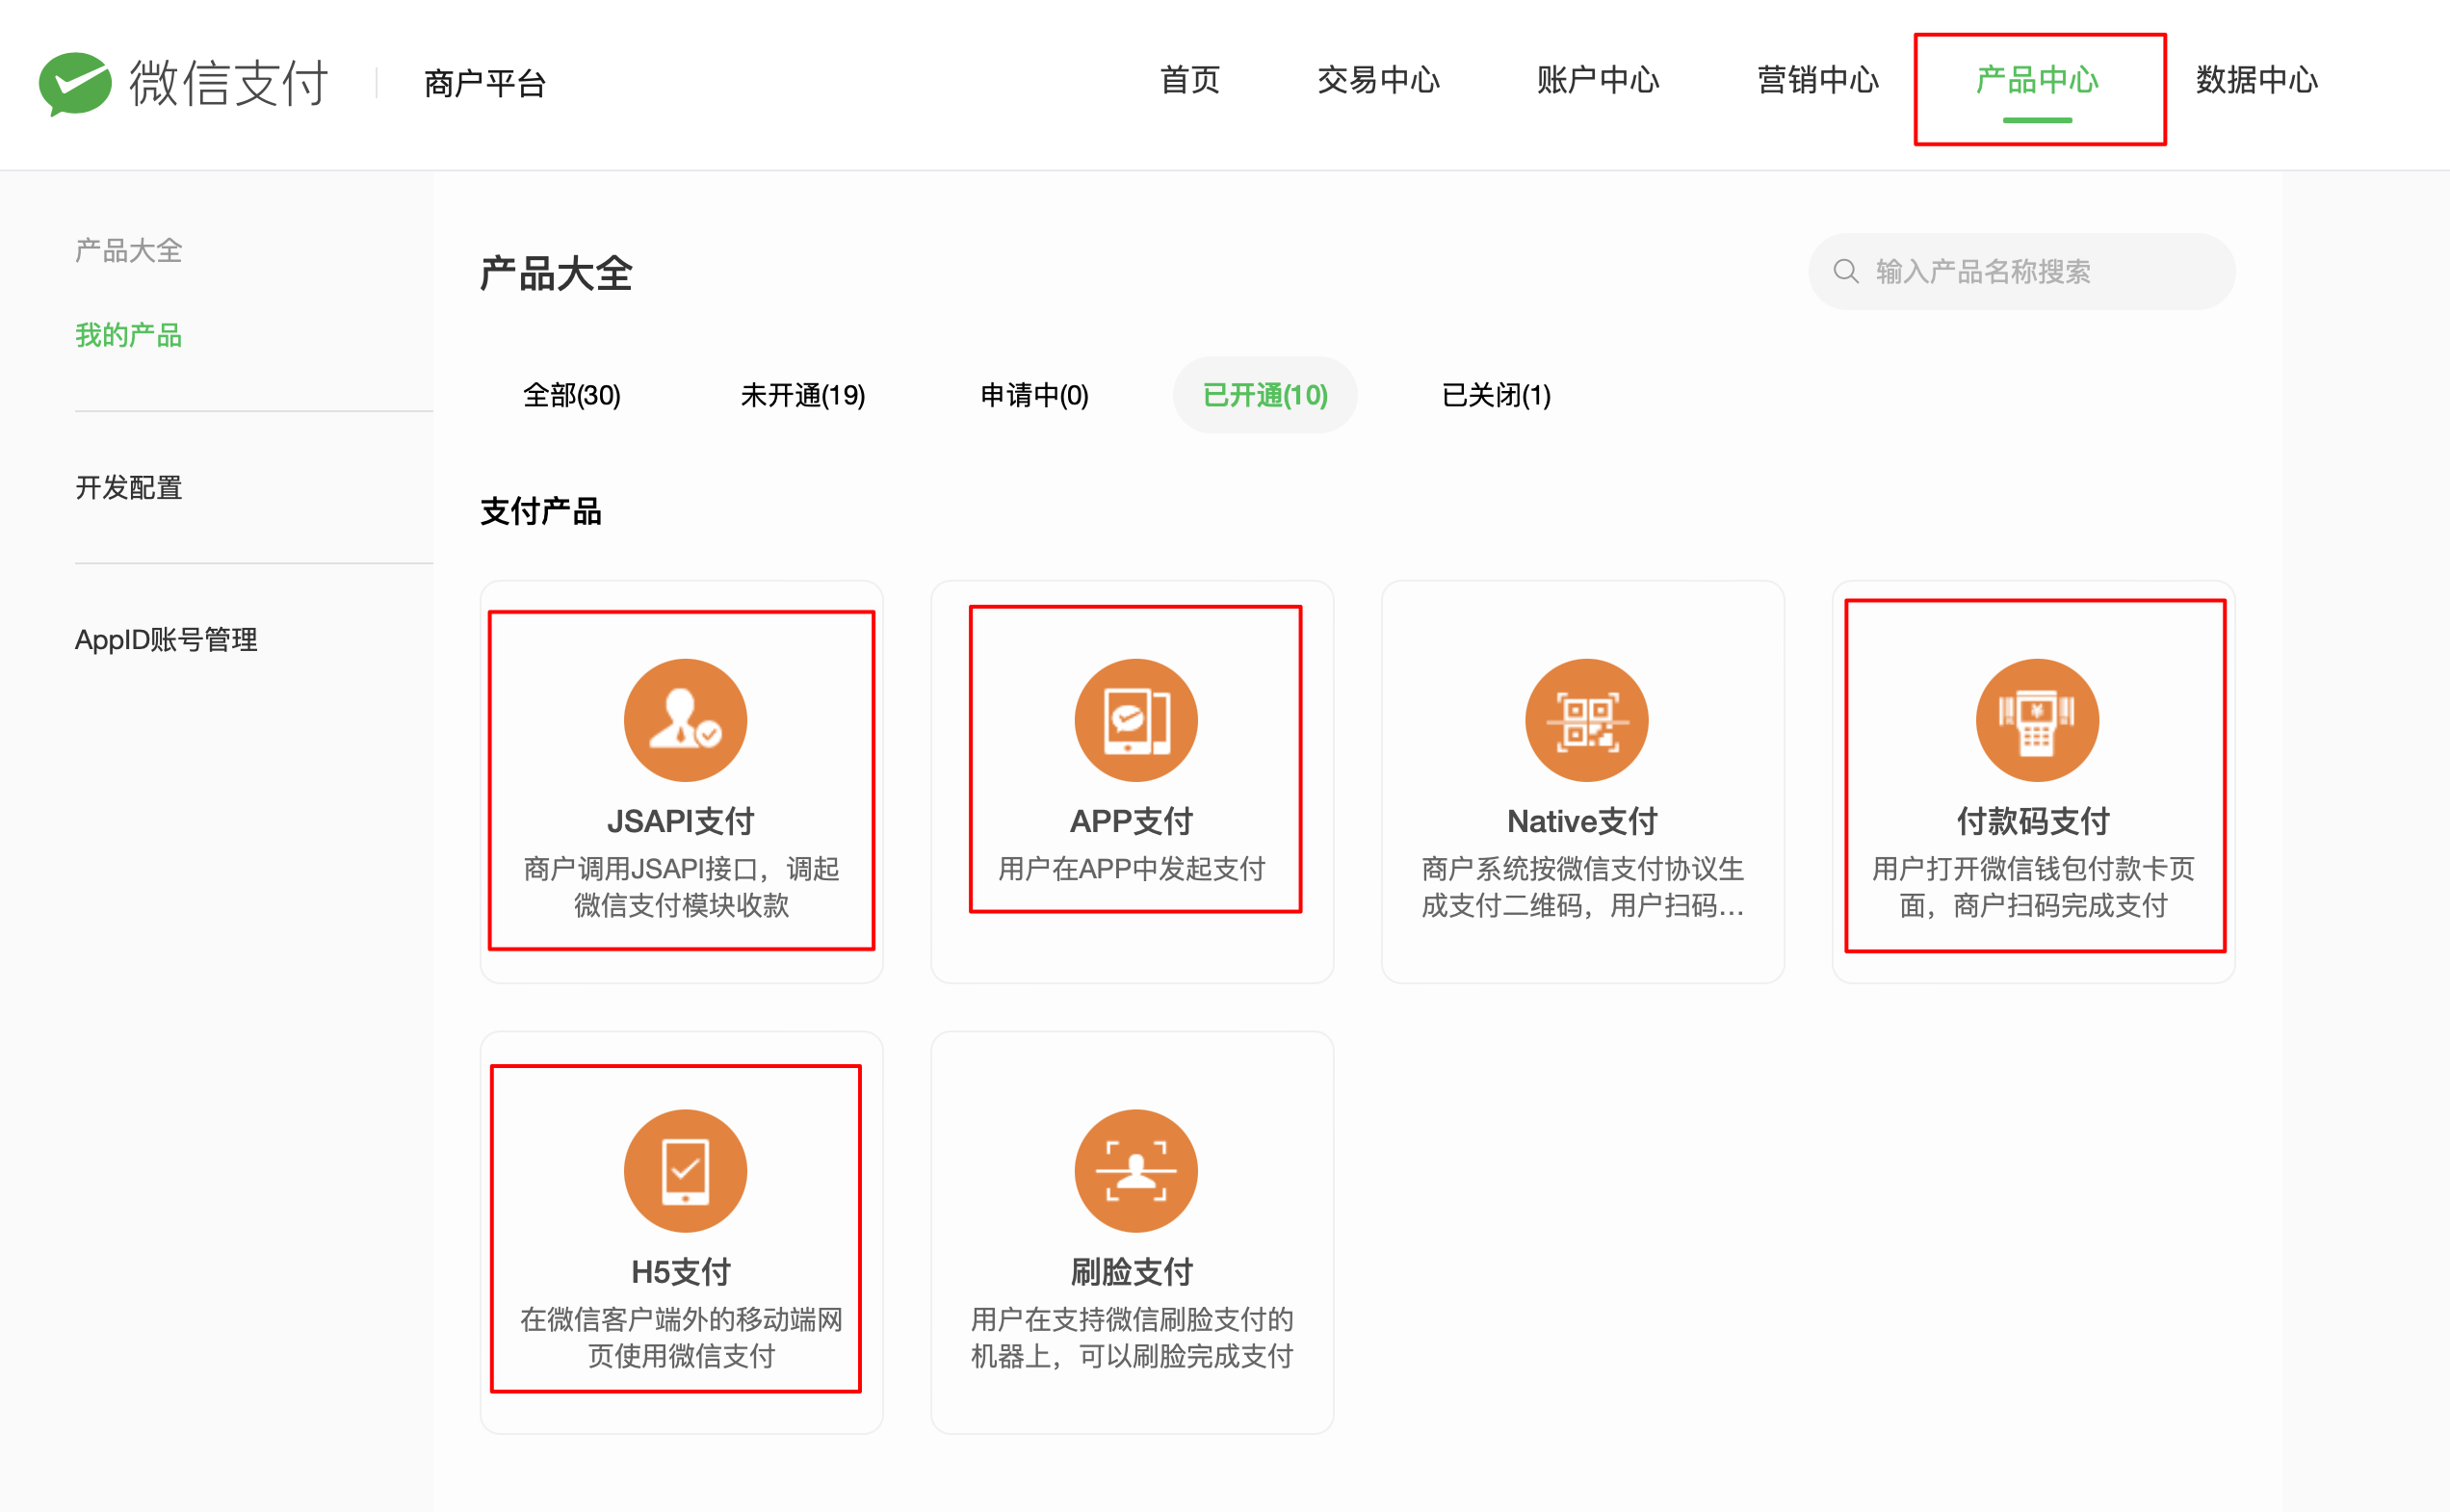Screen dimensions: 2450x1512
Task: Open the 首页 navigation tab
Action: click(x=1189, y=80)
